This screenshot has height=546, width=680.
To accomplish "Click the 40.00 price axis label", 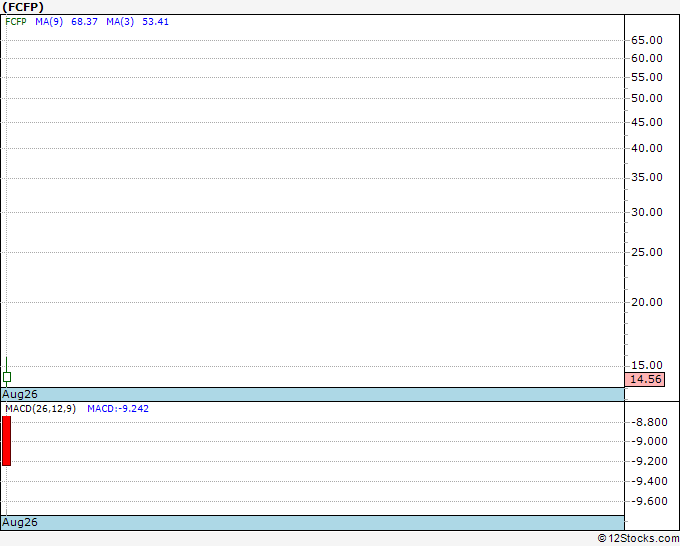I will (647, 148).
